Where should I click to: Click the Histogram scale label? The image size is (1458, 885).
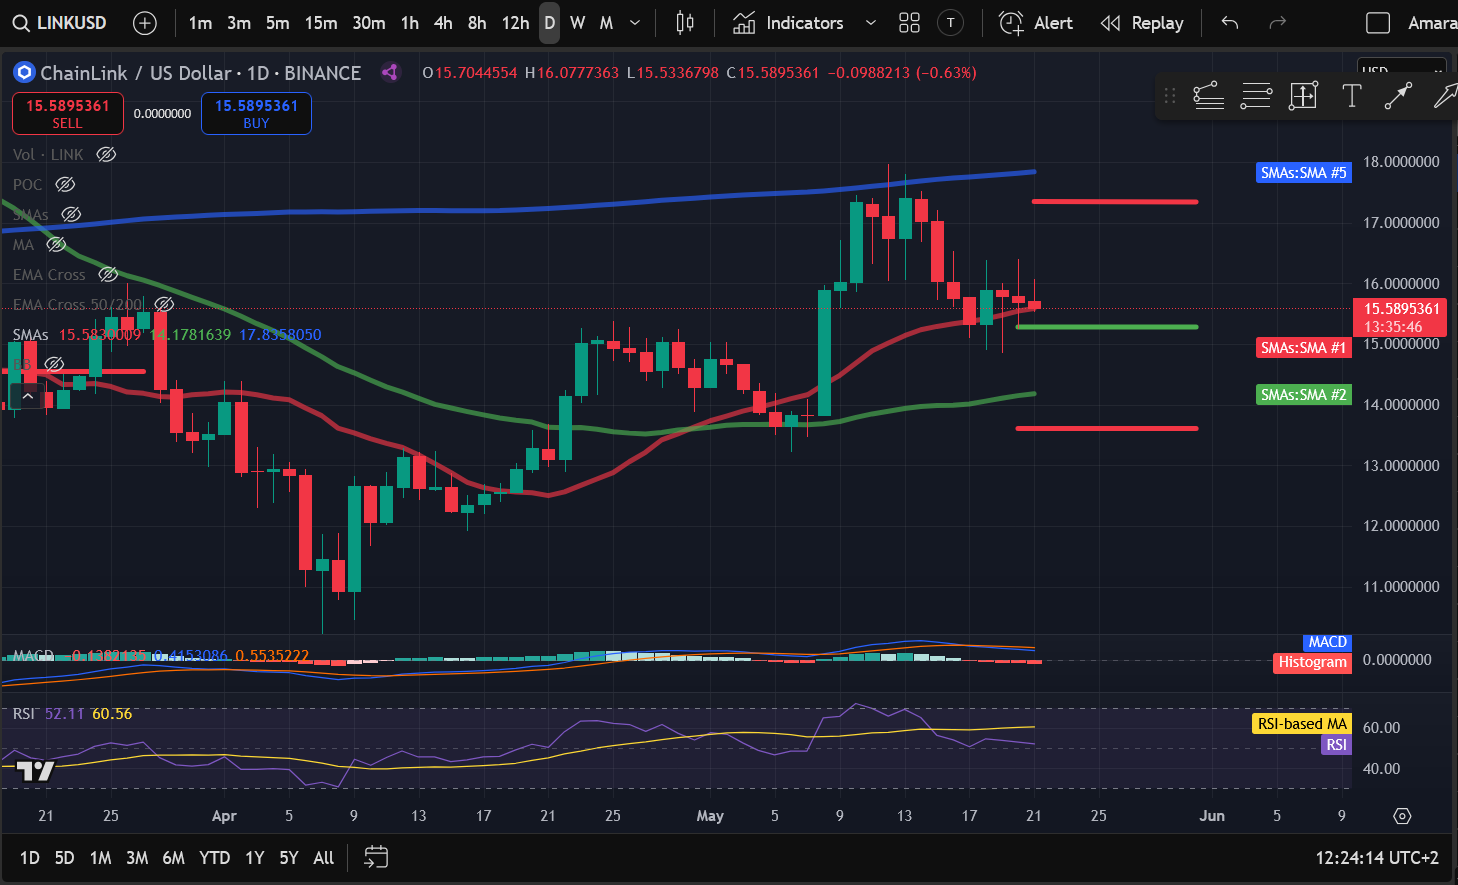1312,662
